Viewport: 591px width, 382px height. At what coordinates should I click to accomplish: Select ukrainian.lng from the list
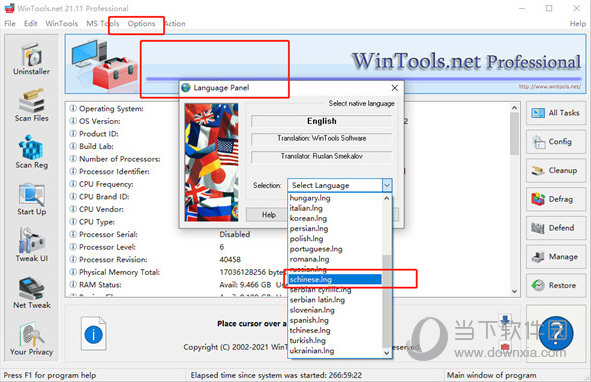(x=335, y=351)
